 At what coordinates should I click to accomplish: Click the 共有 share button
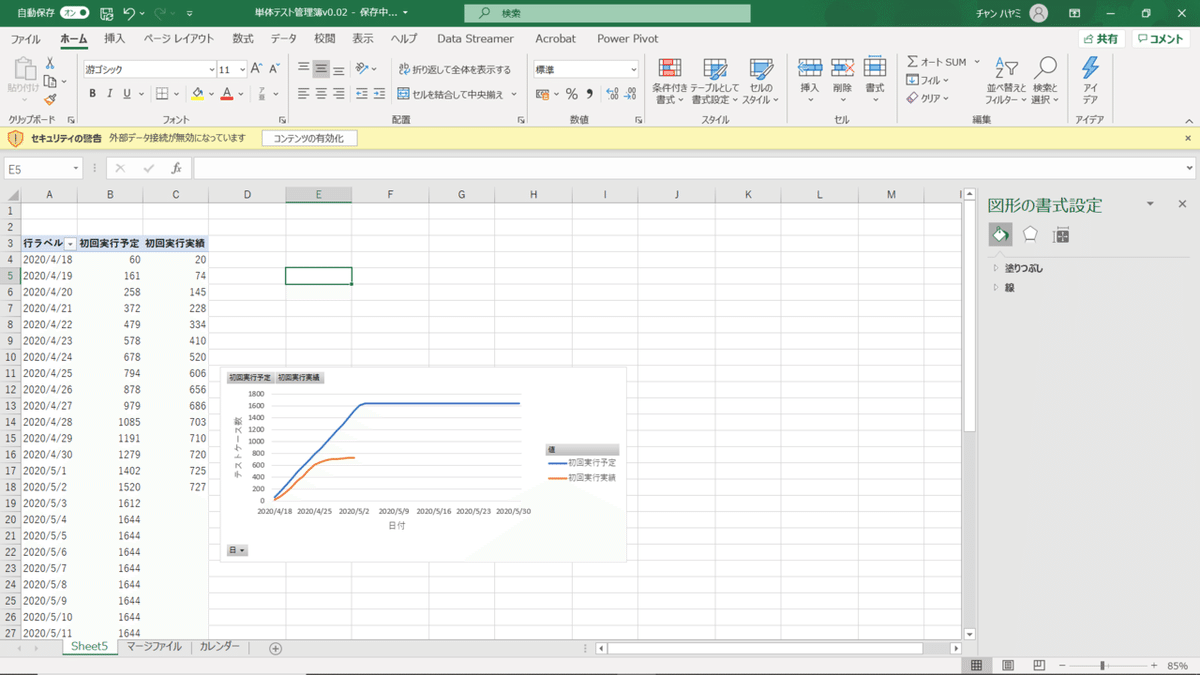pyautogui.click(x=1101, y=39)
